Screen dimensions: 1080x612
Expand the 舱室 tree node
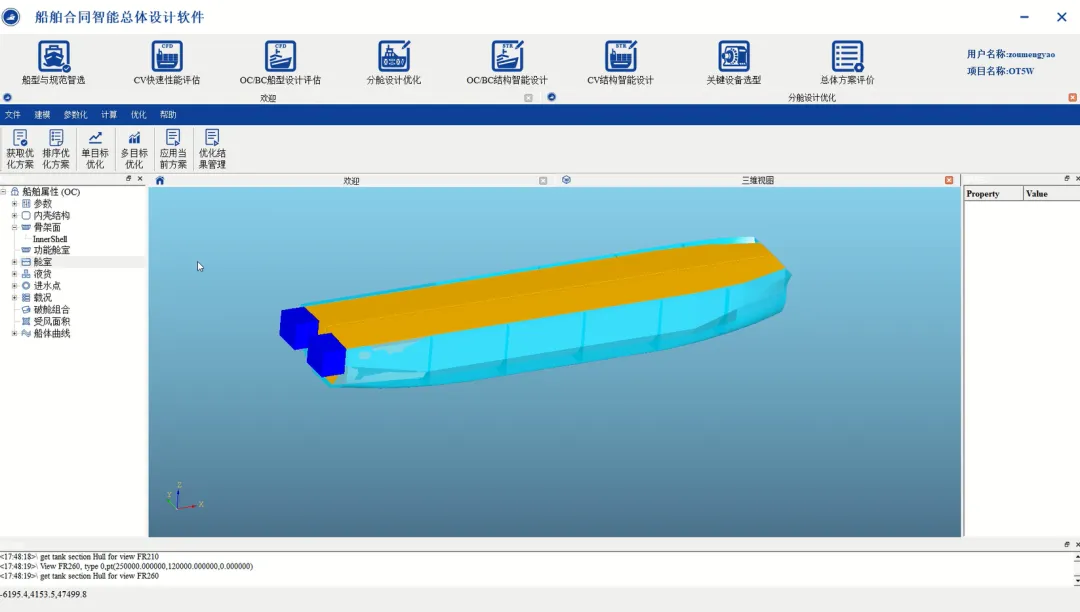pos(14,262)
